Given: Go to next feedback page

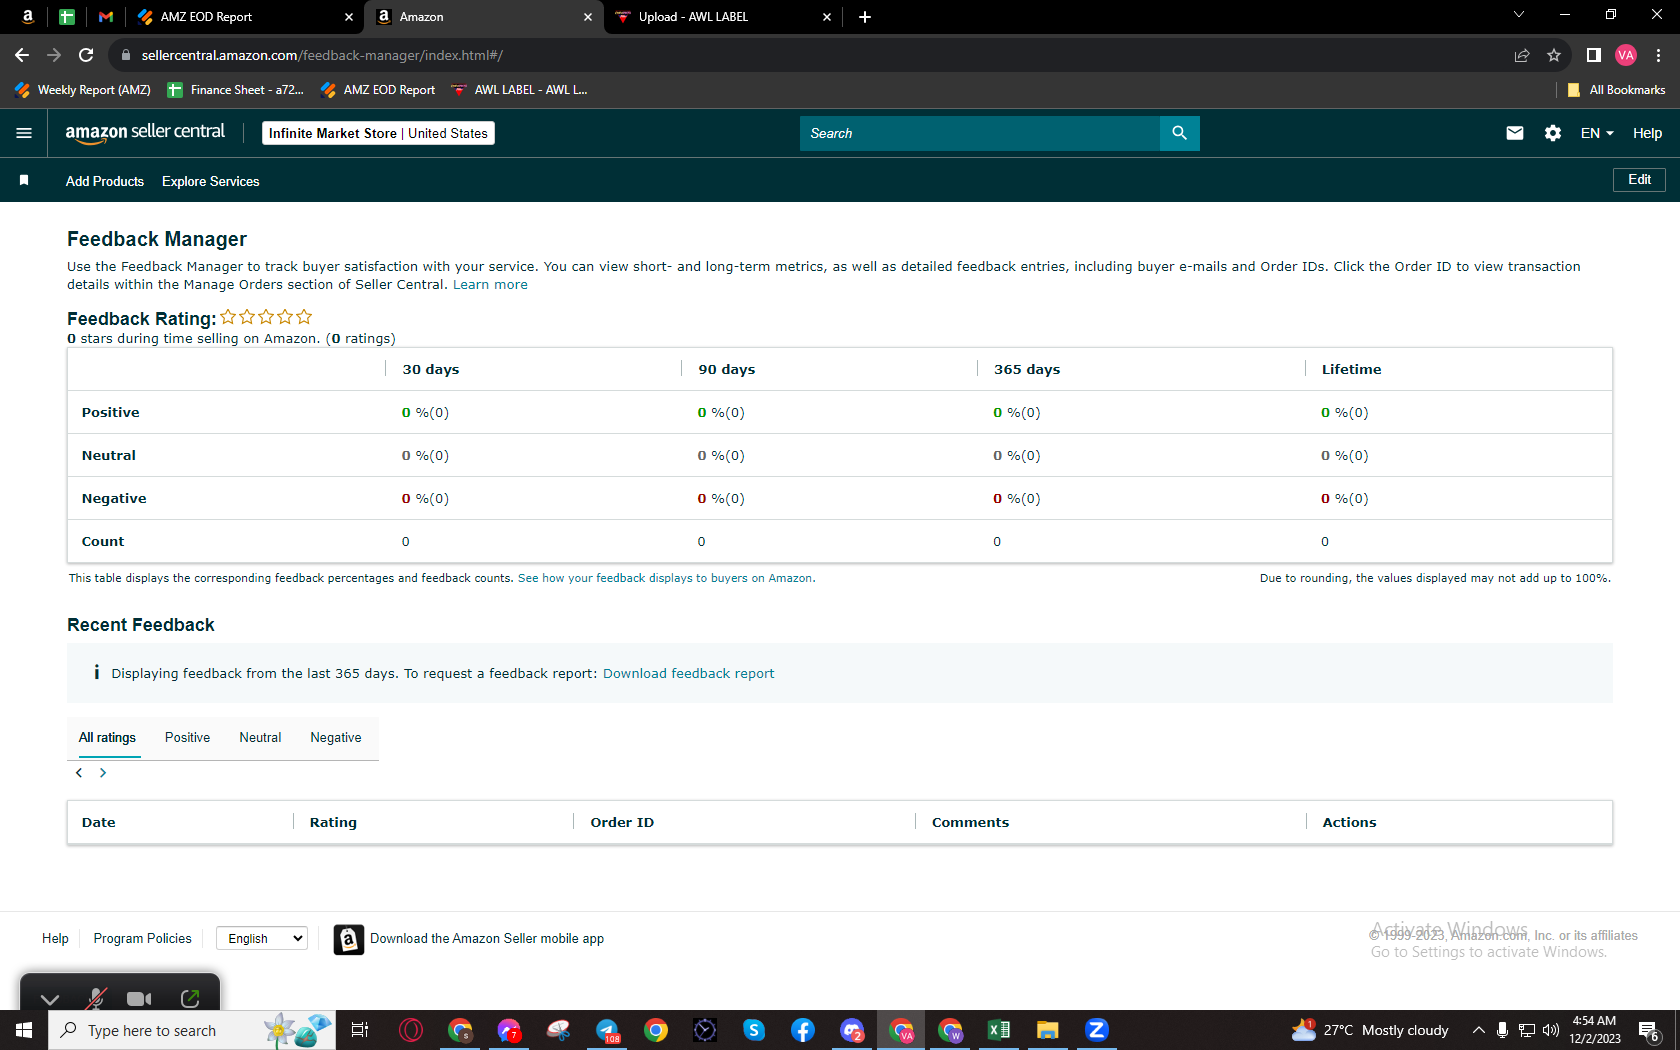Looking at the screenshot, I should coord(103,773).
